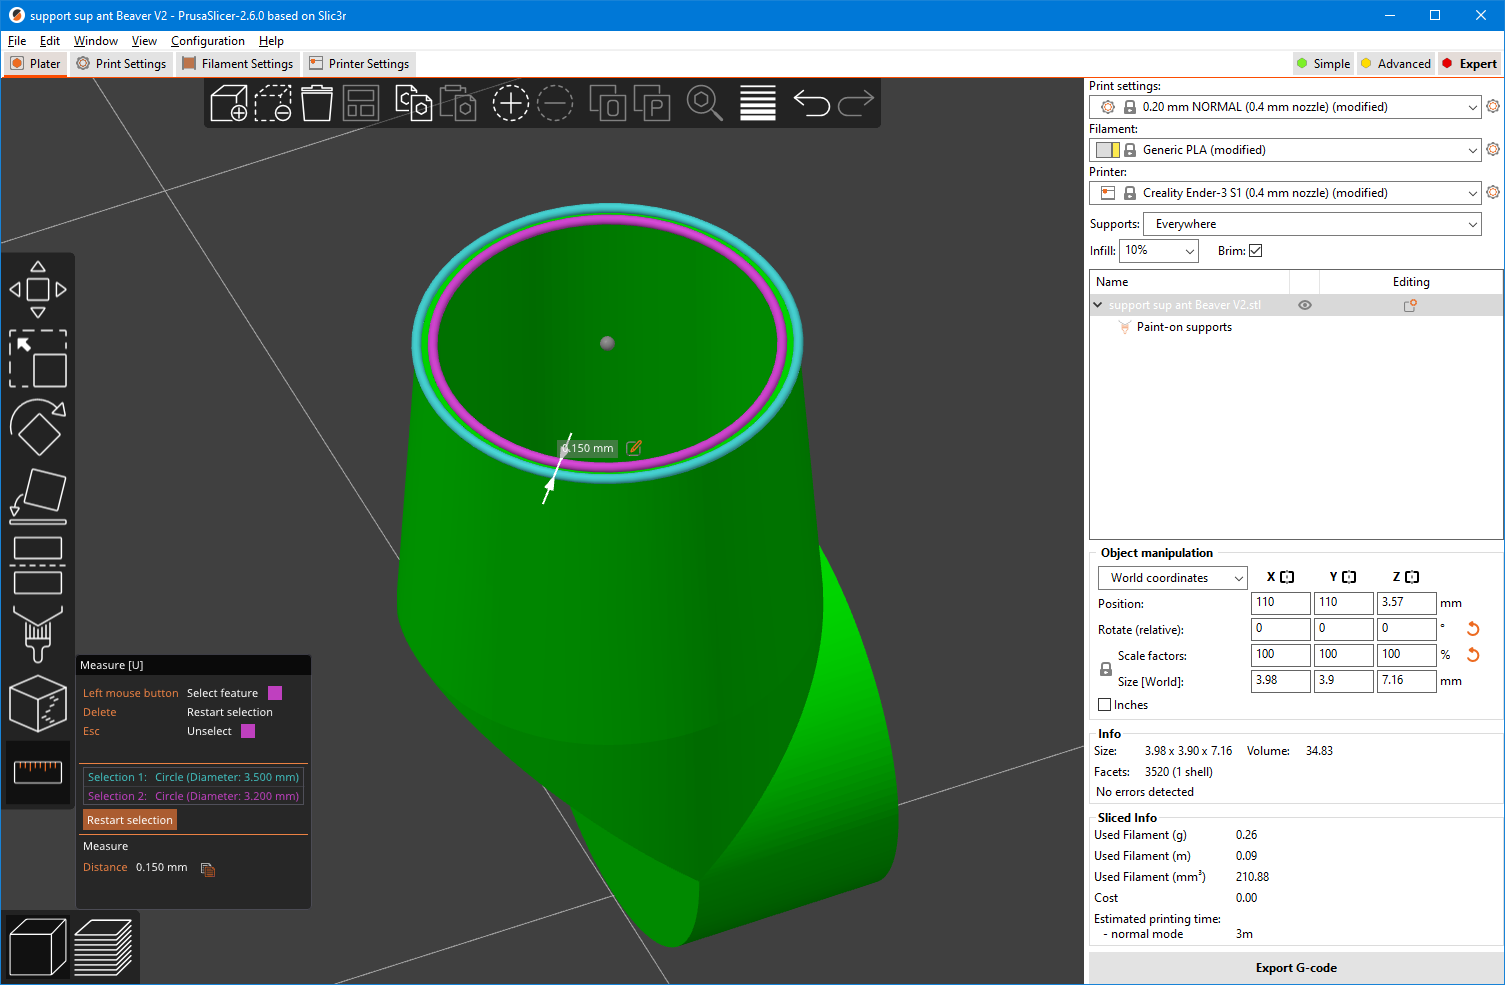Open the Help menu

271,41
